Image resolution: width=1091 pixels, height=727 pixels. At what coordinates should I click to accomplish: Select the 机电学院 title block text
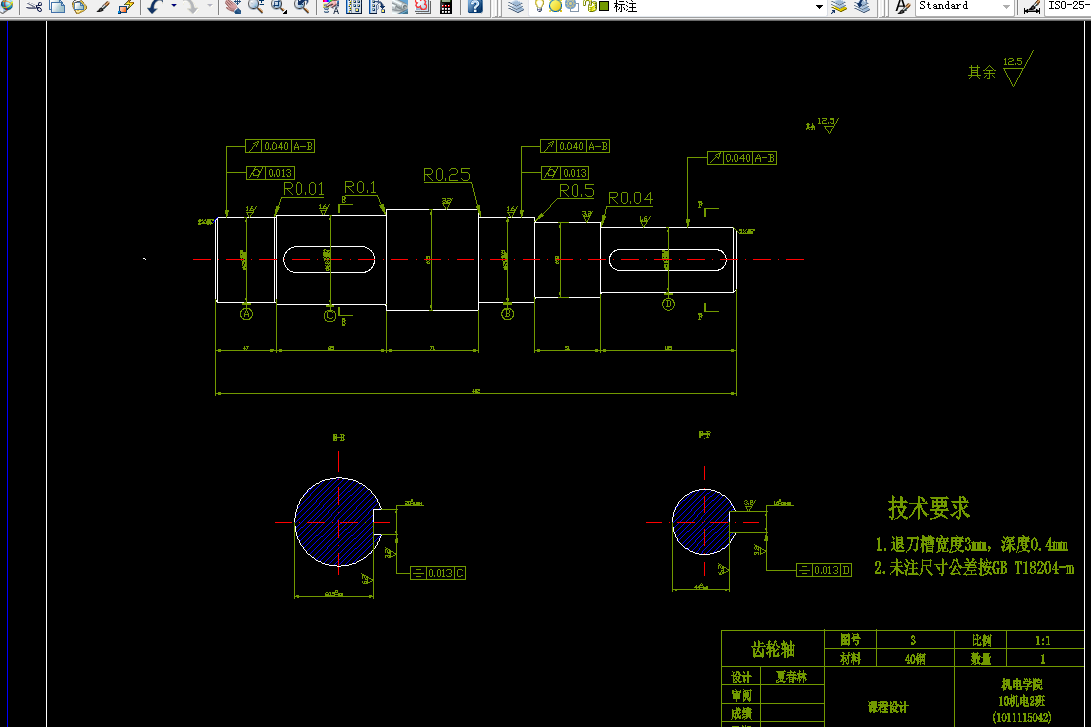click(x=1021, y=685)
